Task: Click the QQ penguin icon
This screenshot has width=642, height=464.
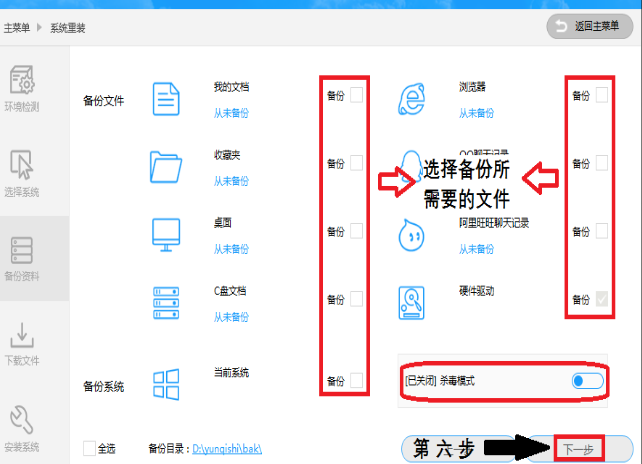Action: point(411,166)
